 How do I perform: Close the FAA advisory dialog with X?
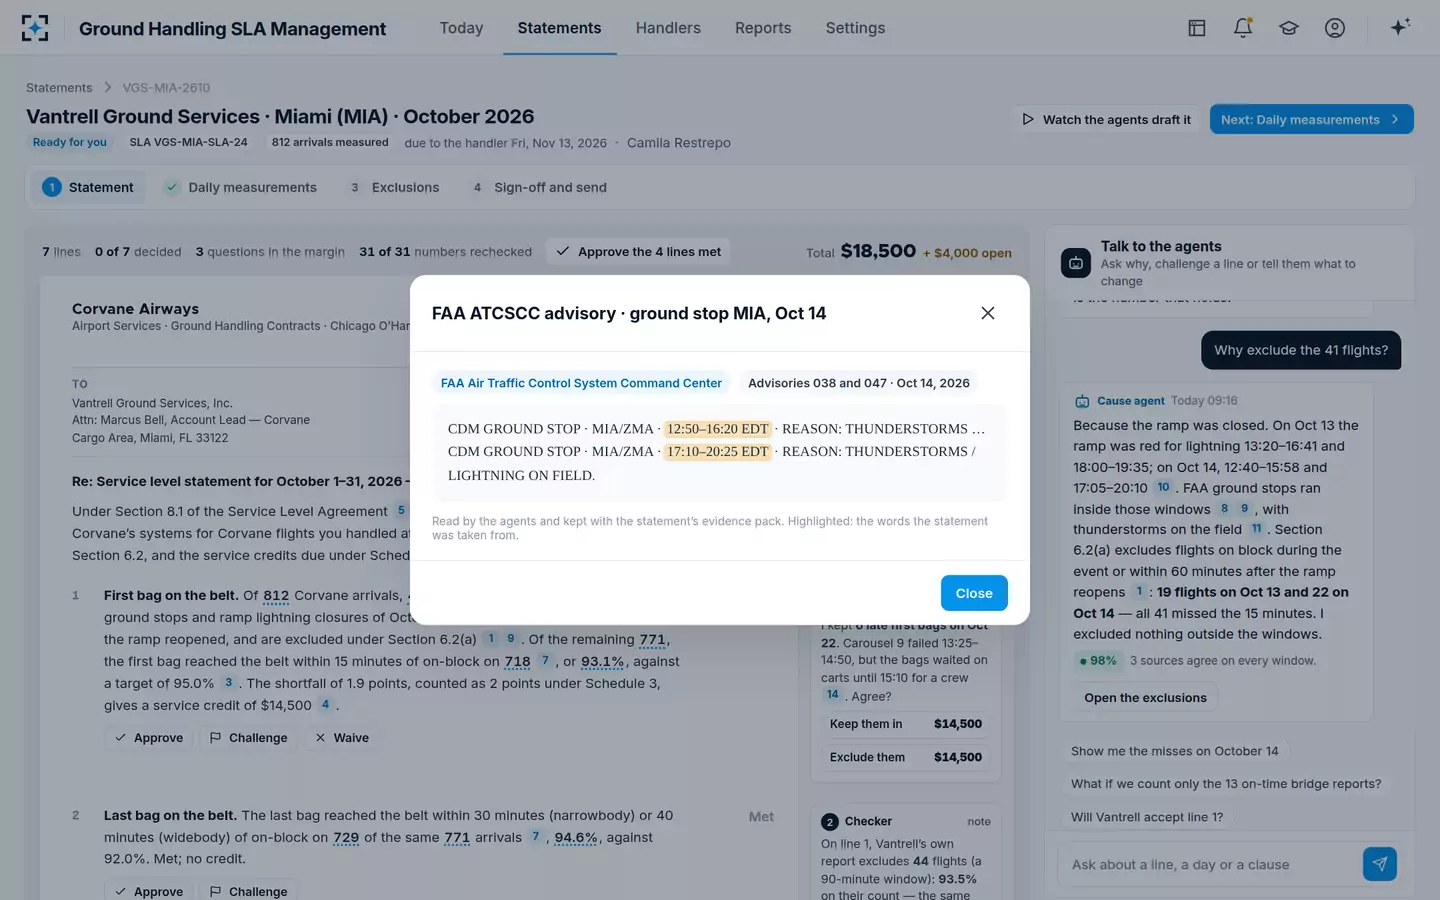(x=988, y=313)
